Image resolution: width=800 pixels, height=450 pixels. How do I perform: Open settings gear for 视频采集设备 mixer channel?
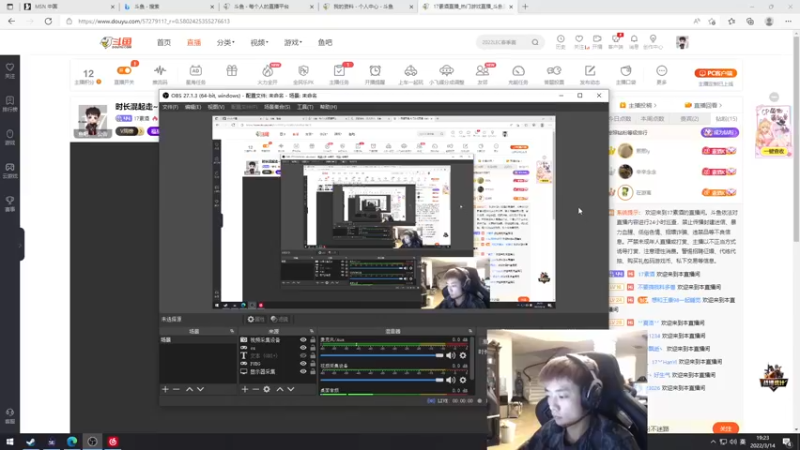coord(463,380)
